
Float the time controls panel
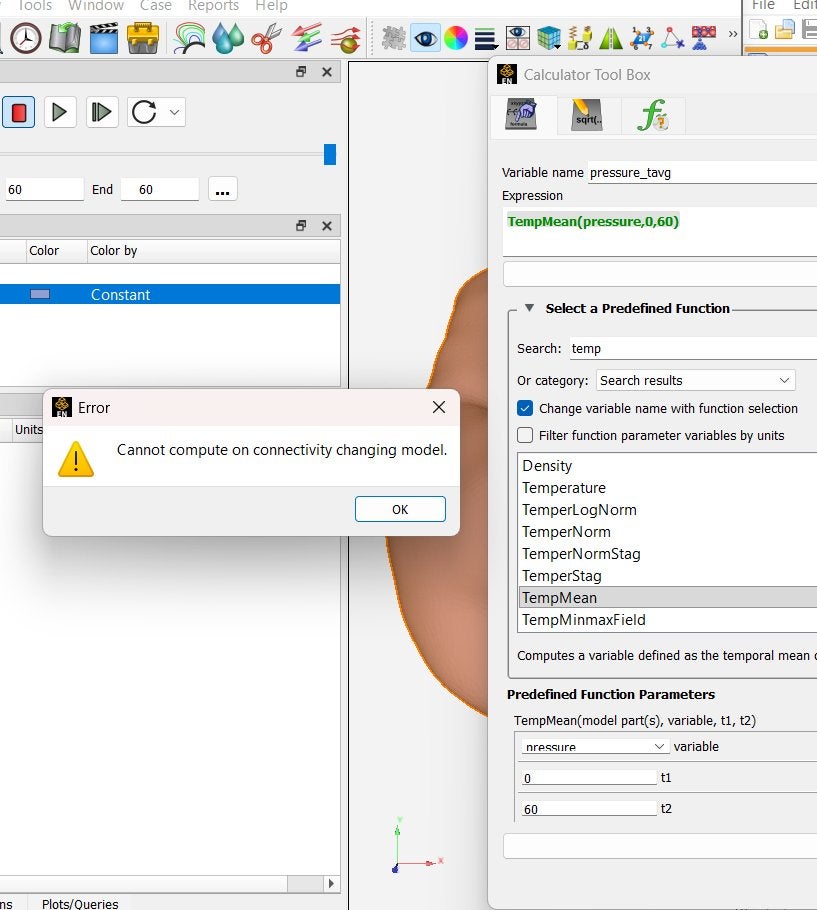(x=301, y=71)
